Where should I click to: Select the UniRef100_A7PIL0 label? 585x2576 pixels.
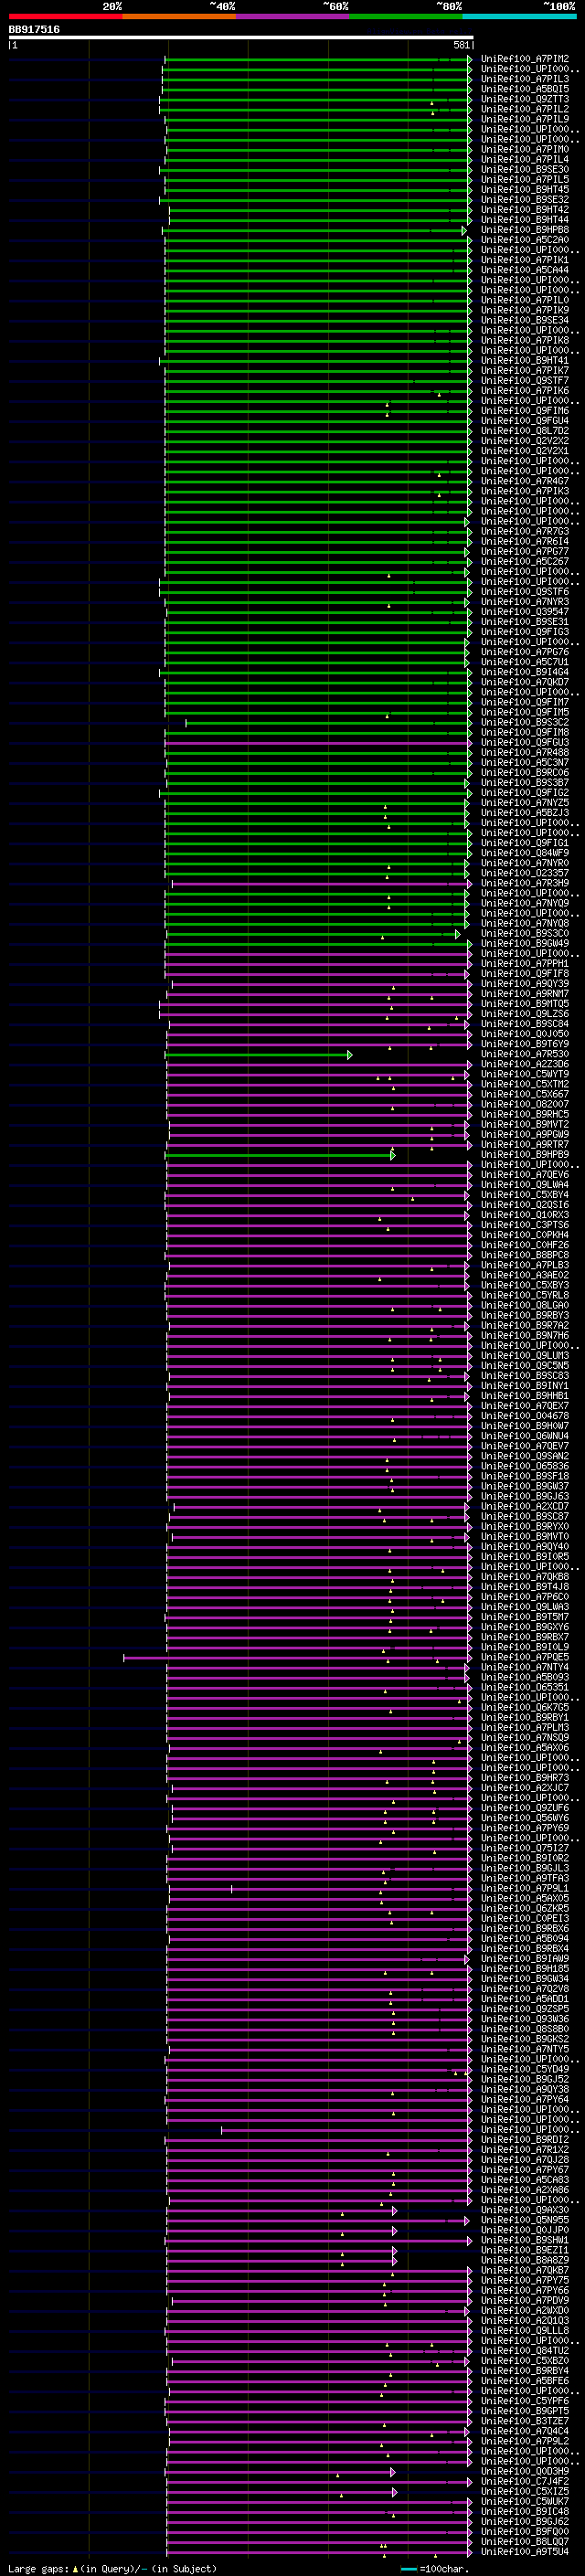(x=525, y=300)
